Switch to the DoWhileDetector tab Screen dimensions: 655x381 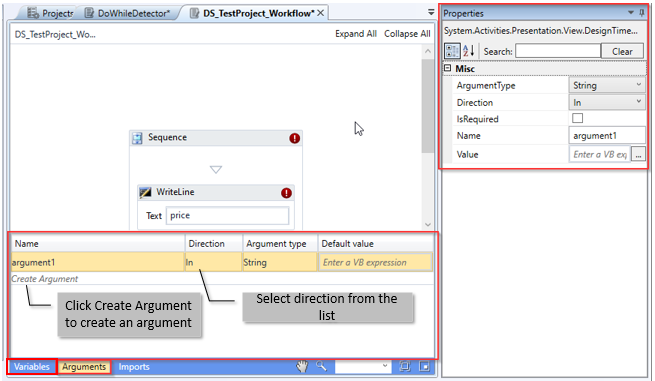127,13
